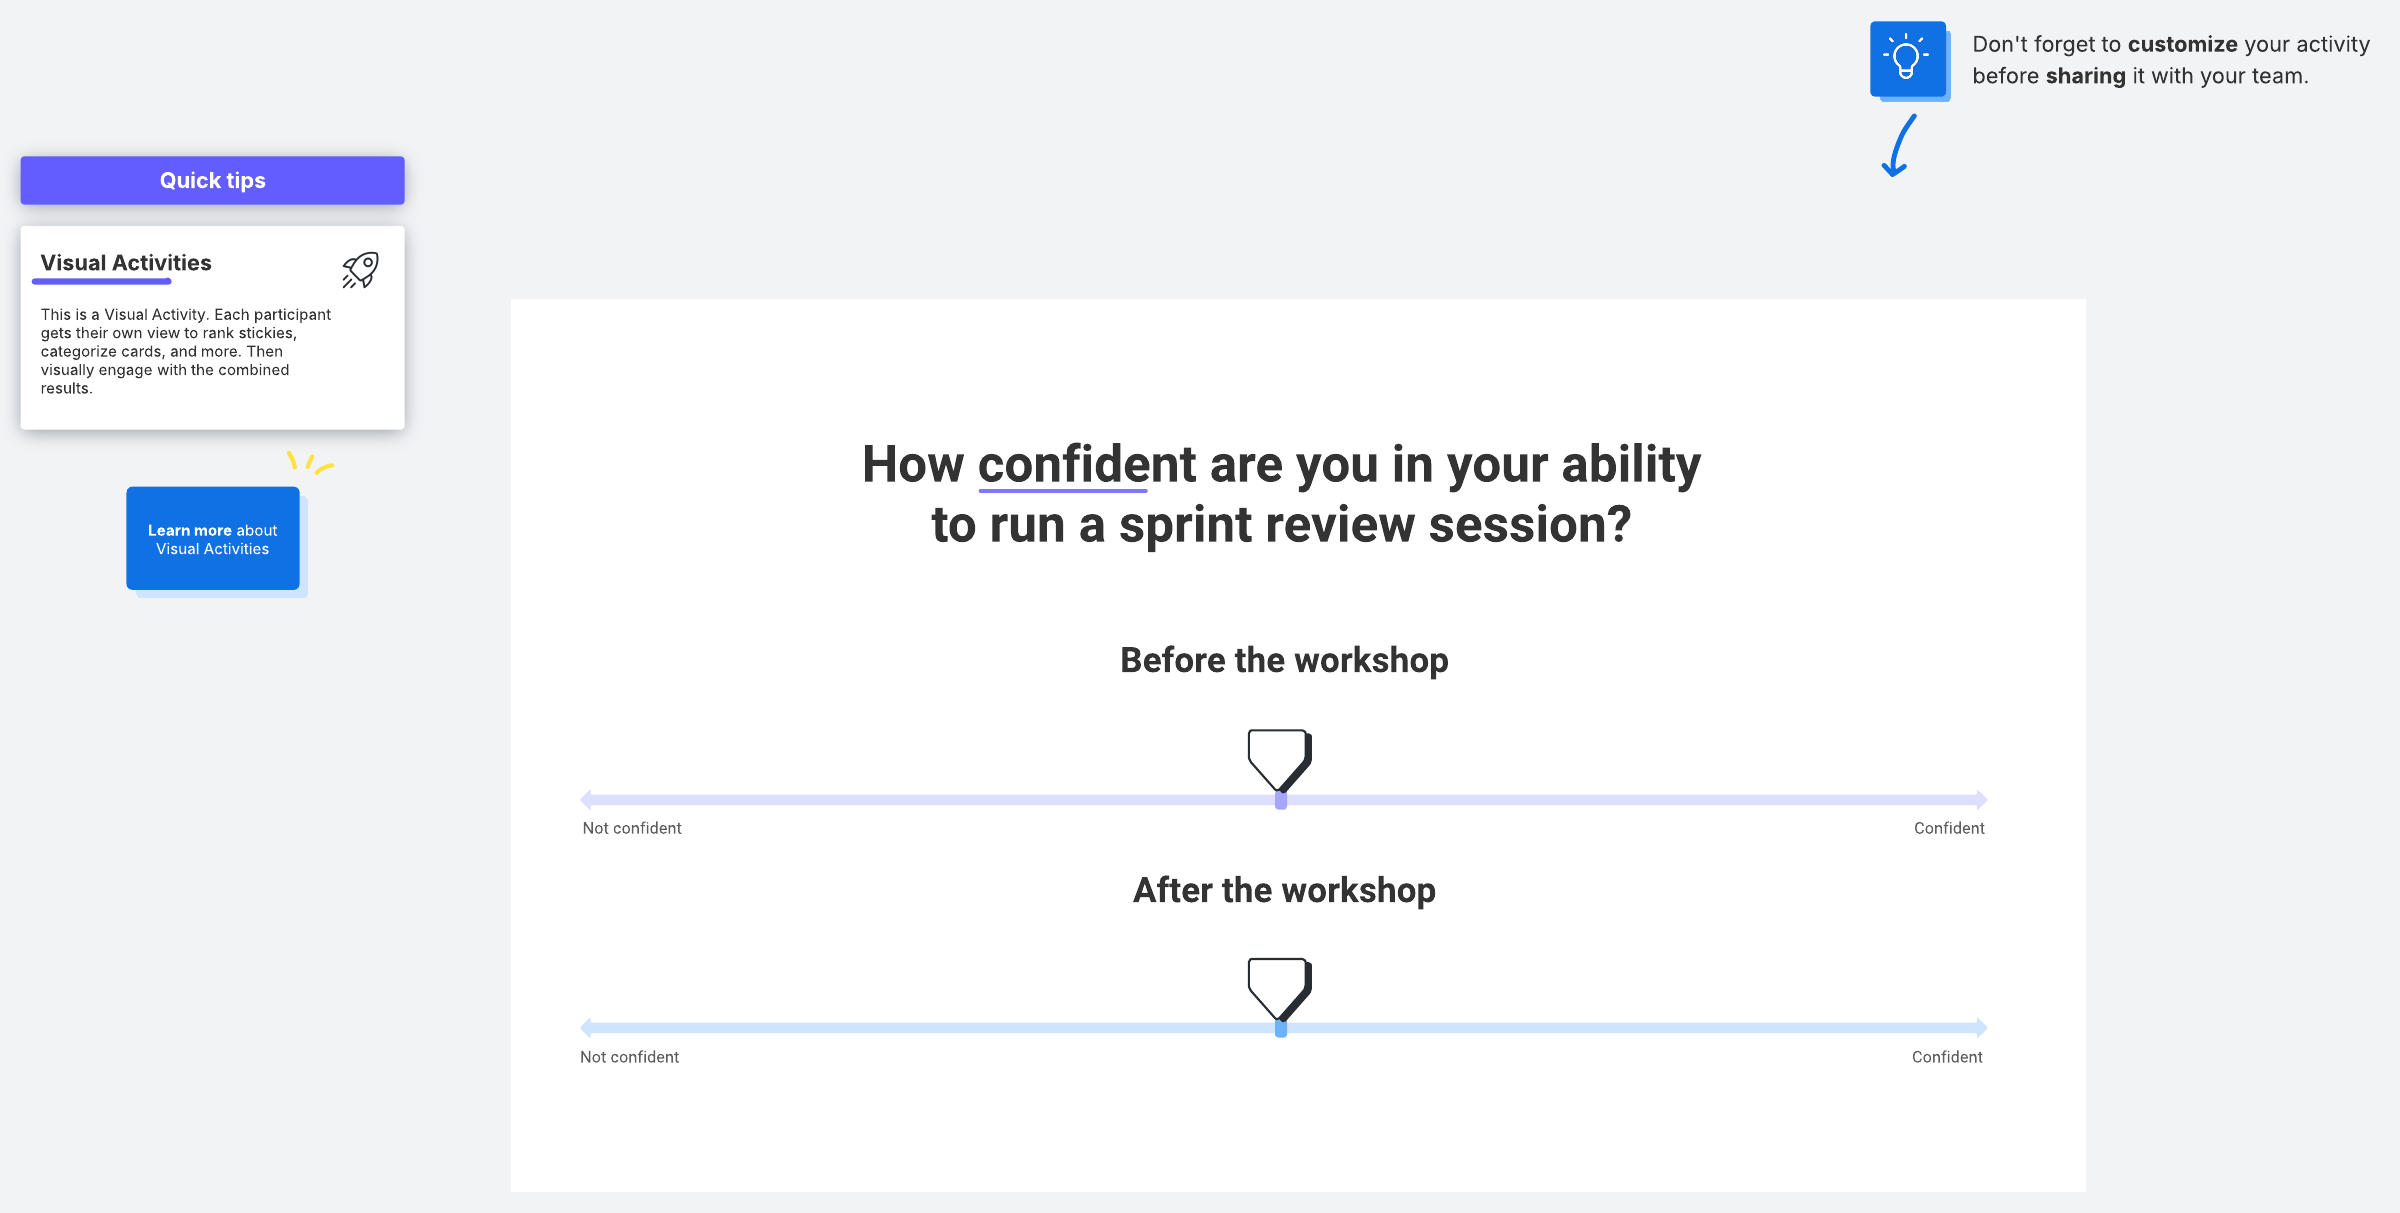Click the Visual Activity description paragraph
The width and height of the screenshot is (2400, 1213).
click(x=186, y=351)
